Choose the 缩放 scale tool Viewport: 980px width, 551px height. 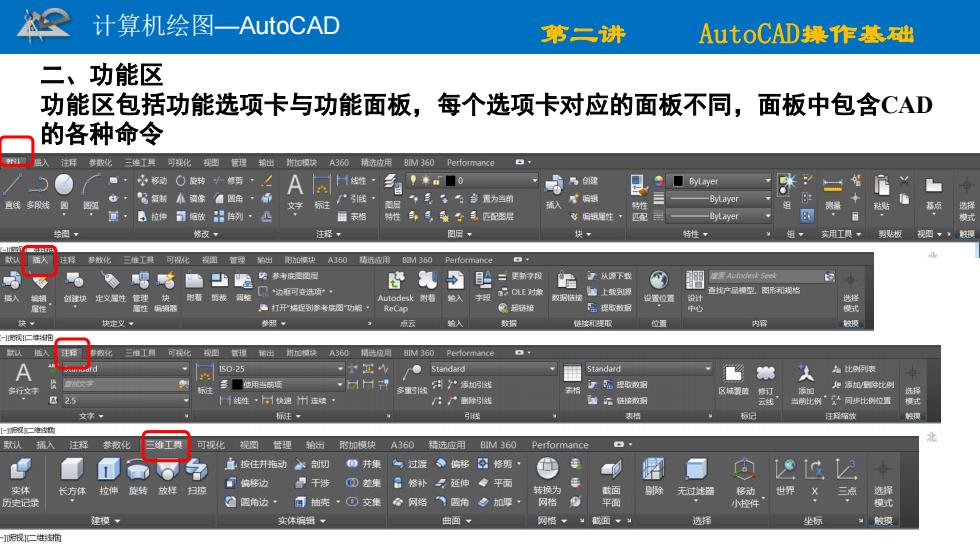190,216
